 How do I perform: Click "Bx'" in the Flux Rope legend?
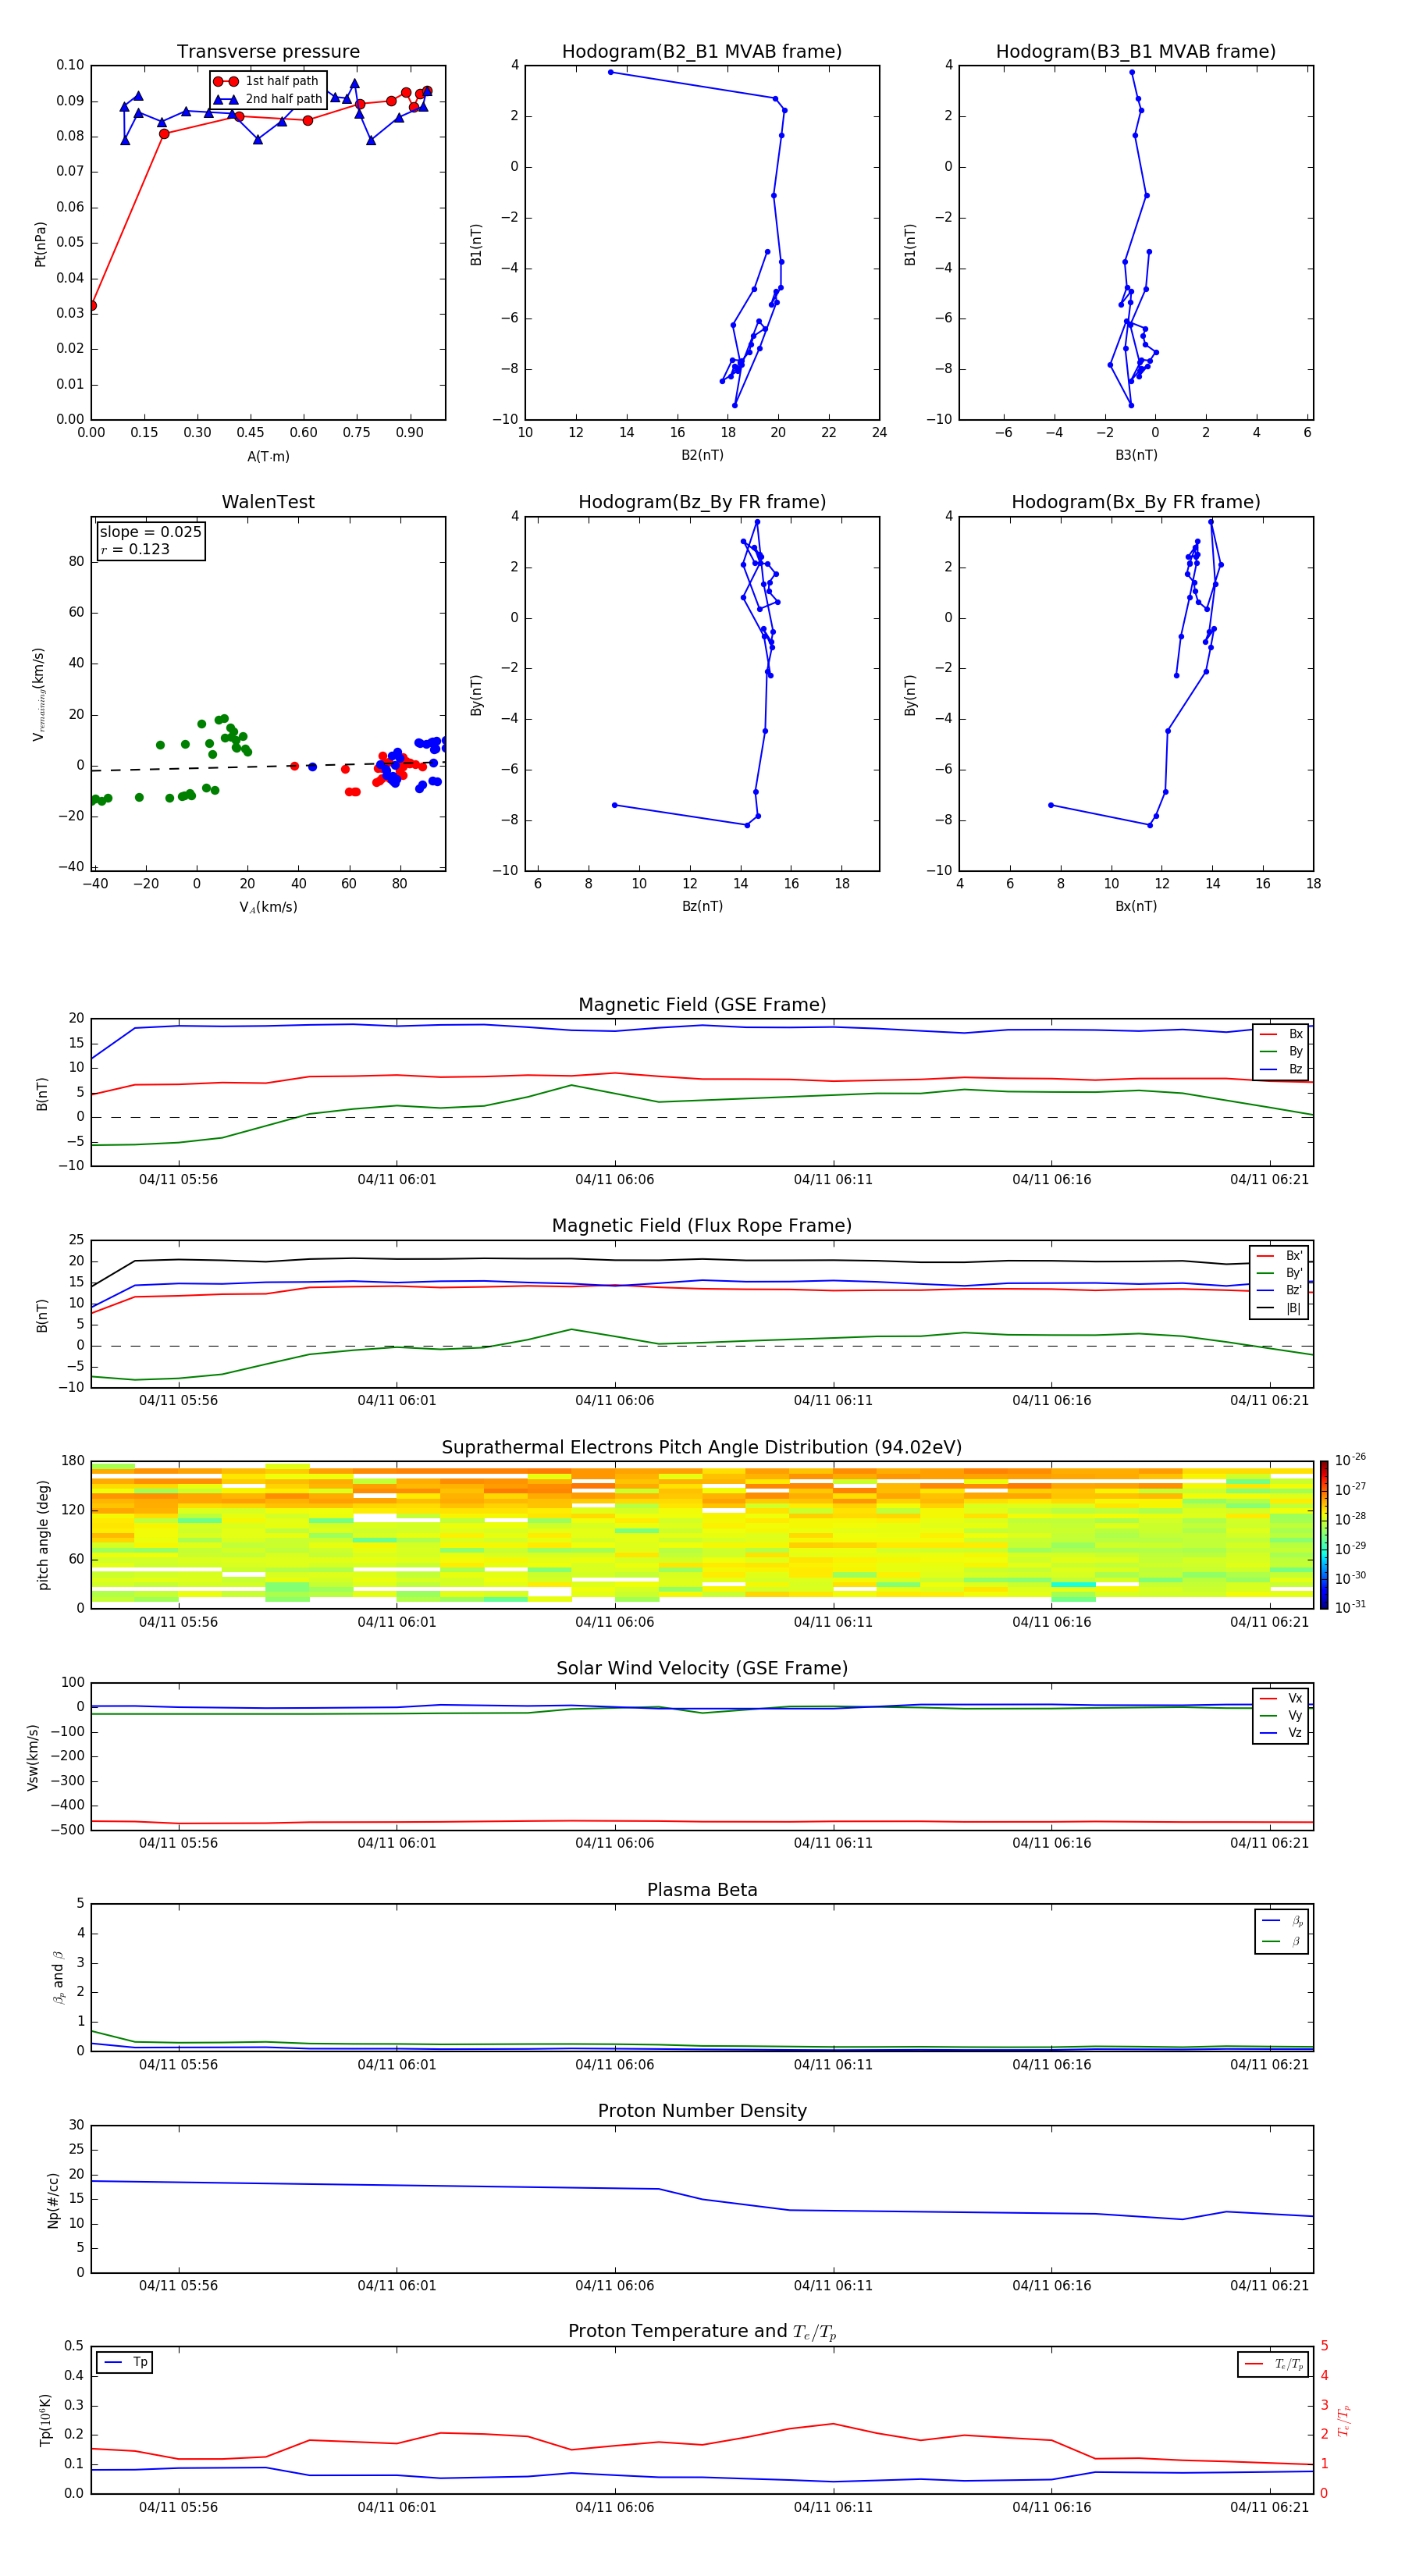point(1280,1256)
